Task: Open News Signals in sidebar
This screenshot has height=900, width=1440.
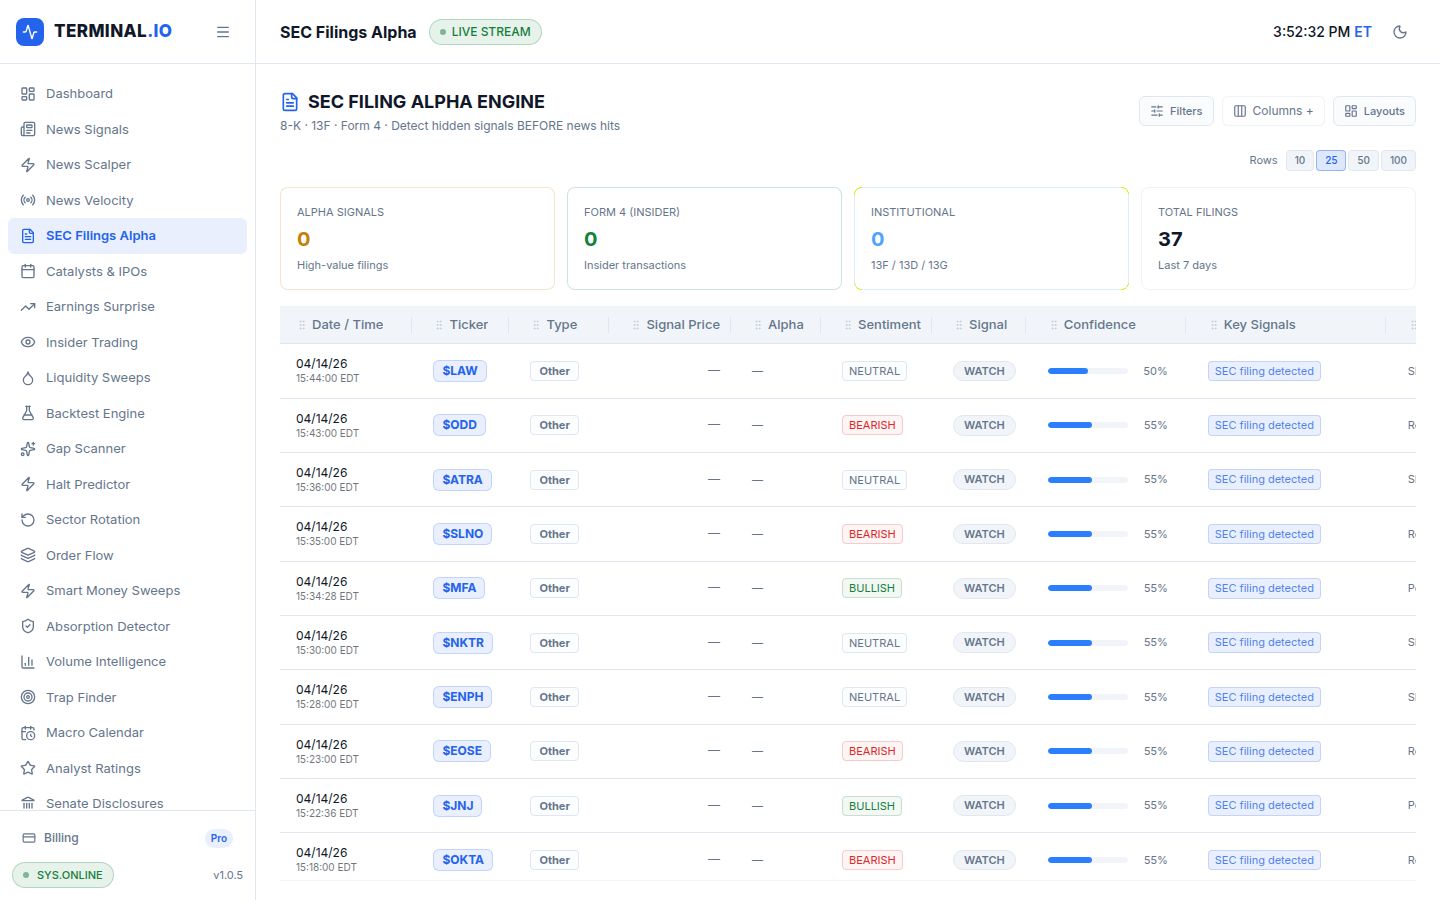Action: (x=127, y=129)
